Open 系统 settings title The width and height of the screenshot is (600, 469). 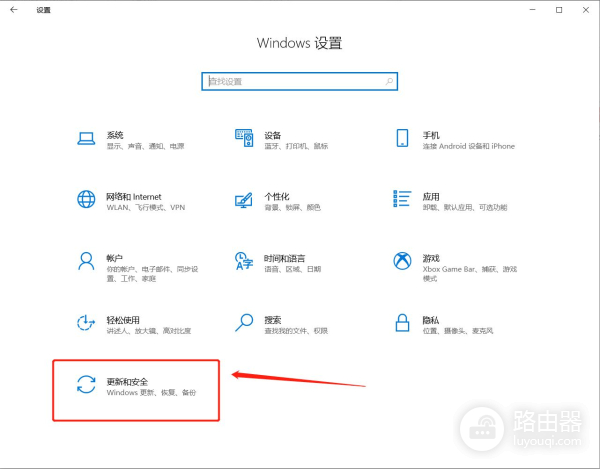(x=115, y=135)
